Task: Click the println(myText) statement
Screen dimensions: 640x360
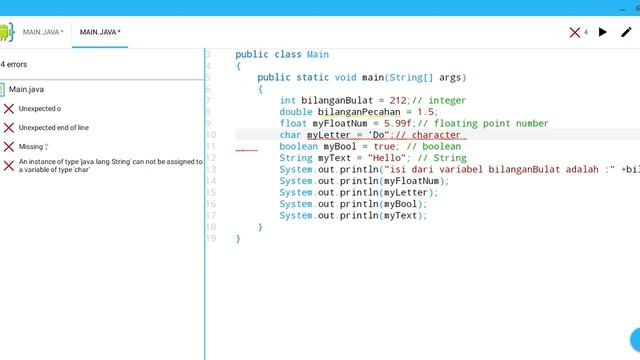Action: point(353,215)
